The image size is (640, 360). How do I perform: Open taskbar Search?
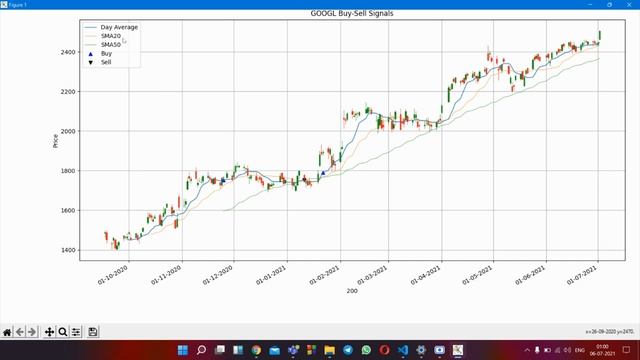coord(201,350)
